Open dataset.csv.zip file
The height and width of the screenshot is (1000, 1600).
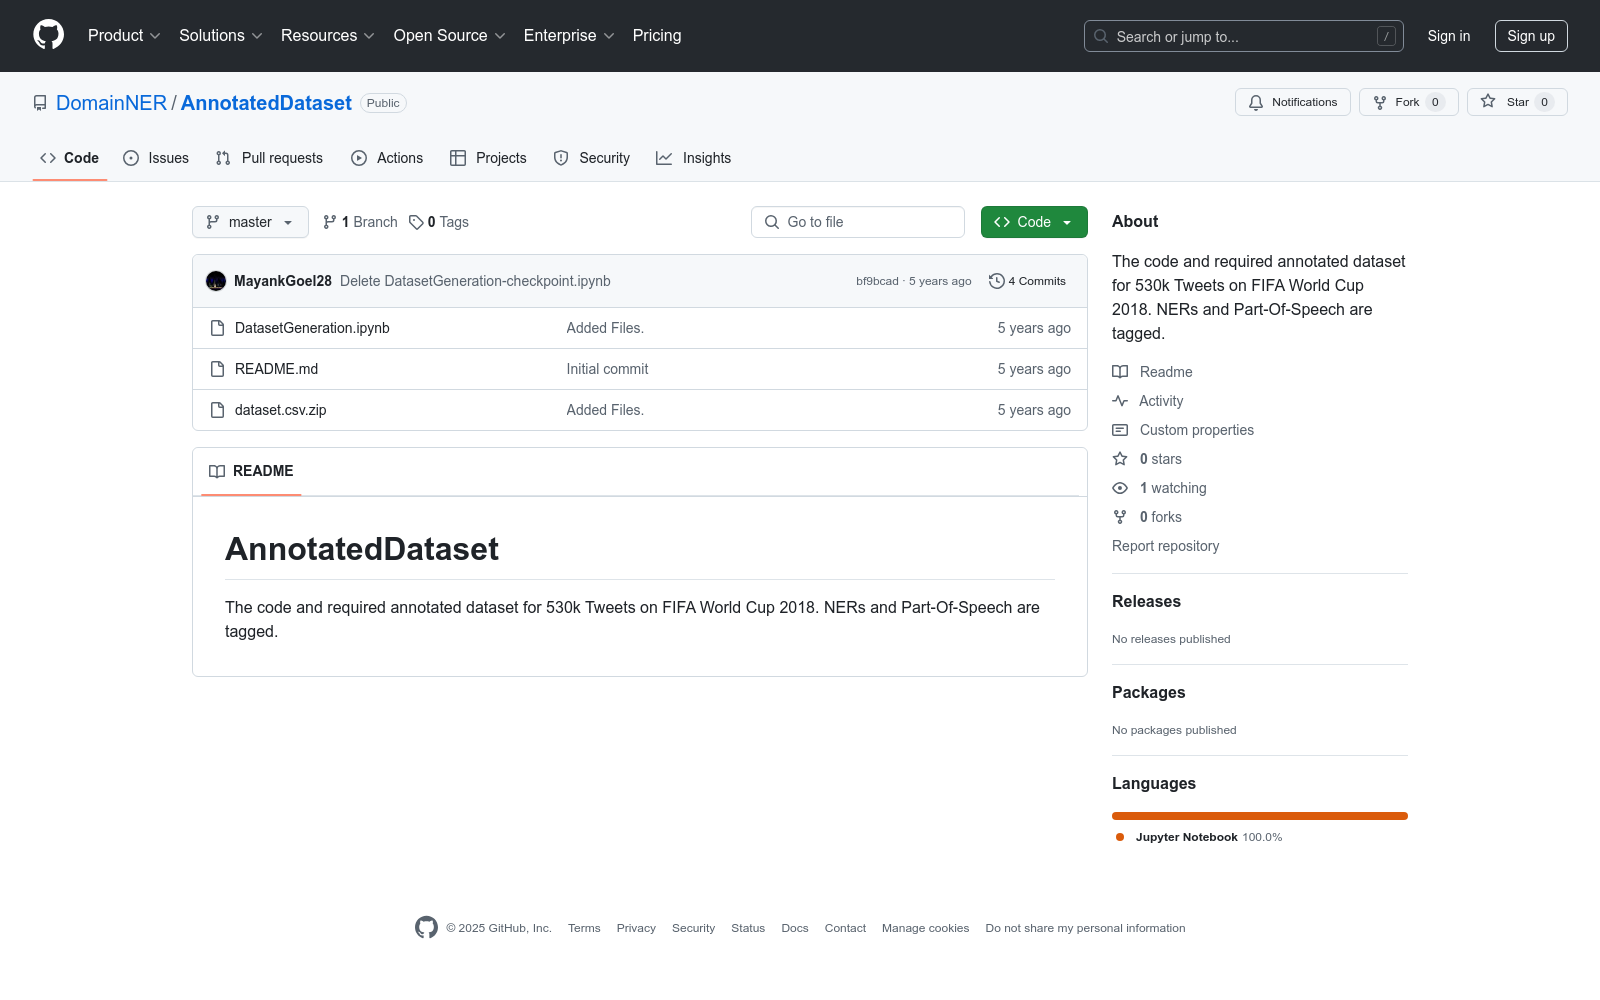tap(281, 410)
